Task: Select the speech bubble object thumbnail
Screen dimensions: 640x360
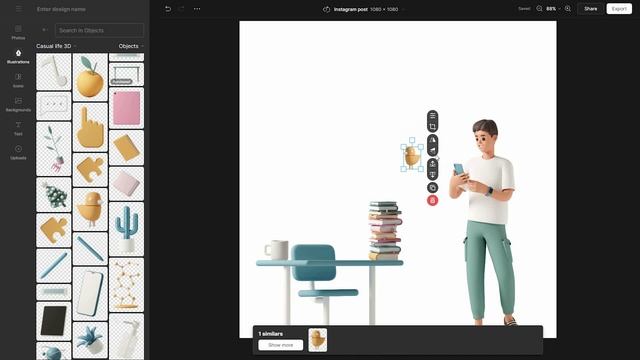Action: point(53,106)
